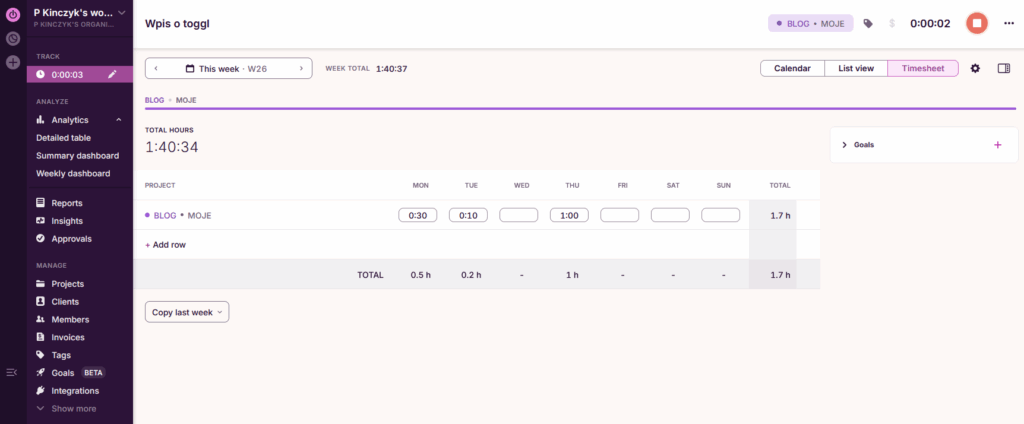The image size is (1024, 424).
Task: Collapse sidebar using the bottom-left icon
Action: pos(12,372)
